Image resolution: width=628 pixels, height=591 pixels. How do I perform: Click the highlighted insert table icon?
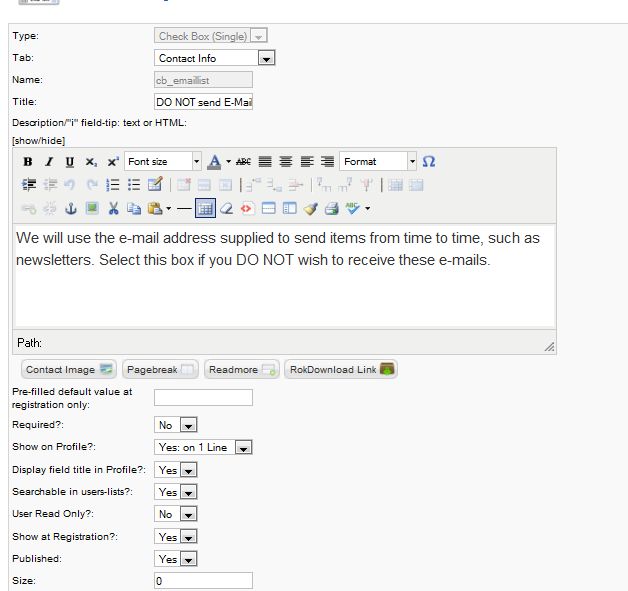[205, 209]
